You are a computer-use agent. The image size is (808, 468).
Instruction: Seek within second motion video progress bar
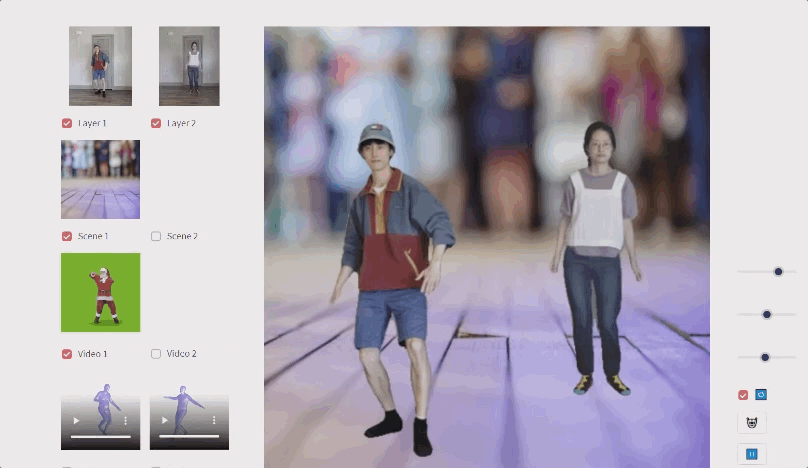(189, 437)
